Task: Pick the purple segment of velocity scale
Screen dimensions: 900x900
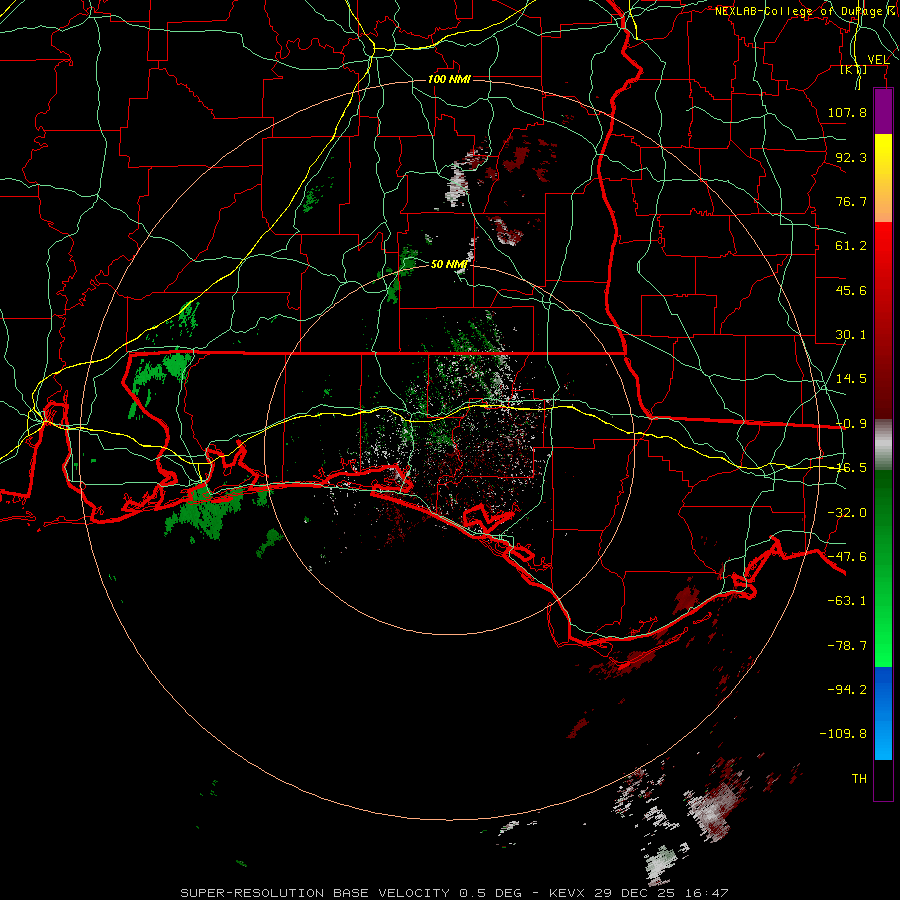Action: click(883, 112)
